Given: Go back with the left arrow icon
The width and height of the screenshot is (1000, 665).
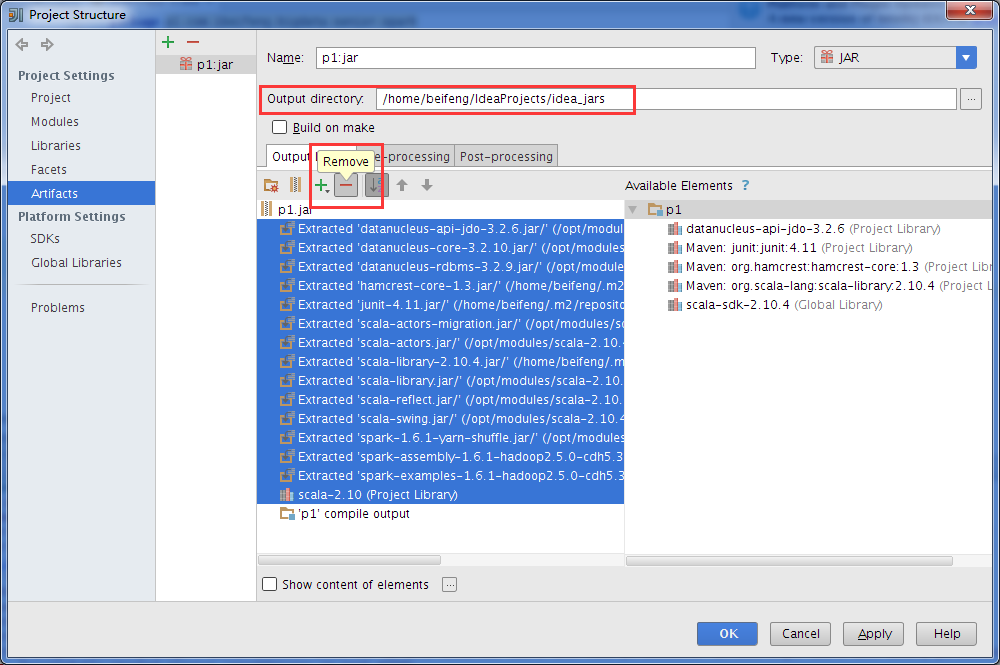Looking at the screenshot, I should (22, 45).
